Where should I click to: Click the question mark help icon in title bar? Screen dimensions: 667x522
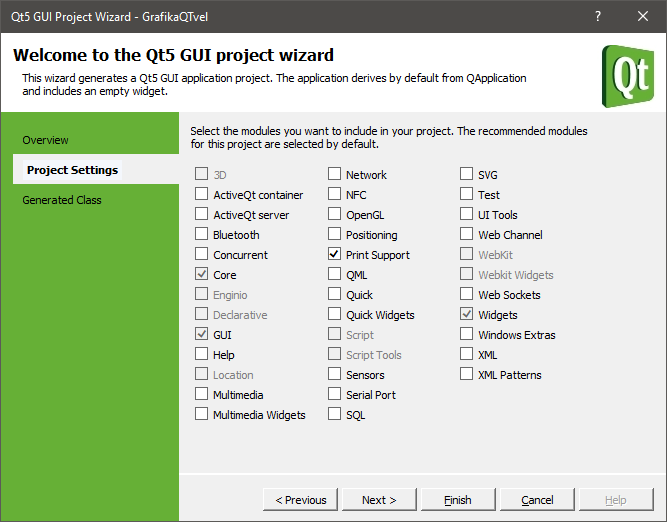click(598, 16)
